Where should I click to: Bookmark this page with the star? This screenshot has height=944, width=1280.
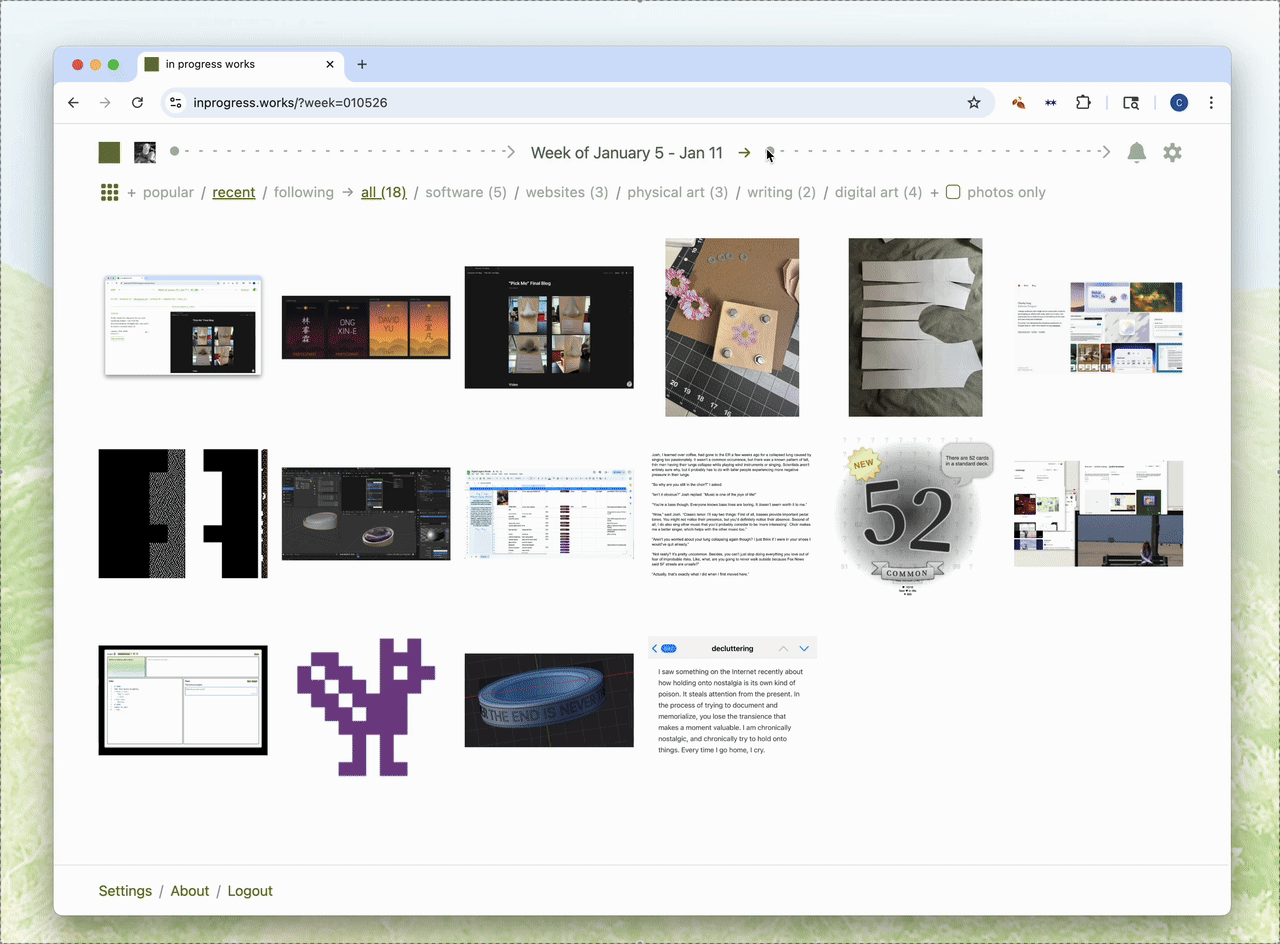974,103
